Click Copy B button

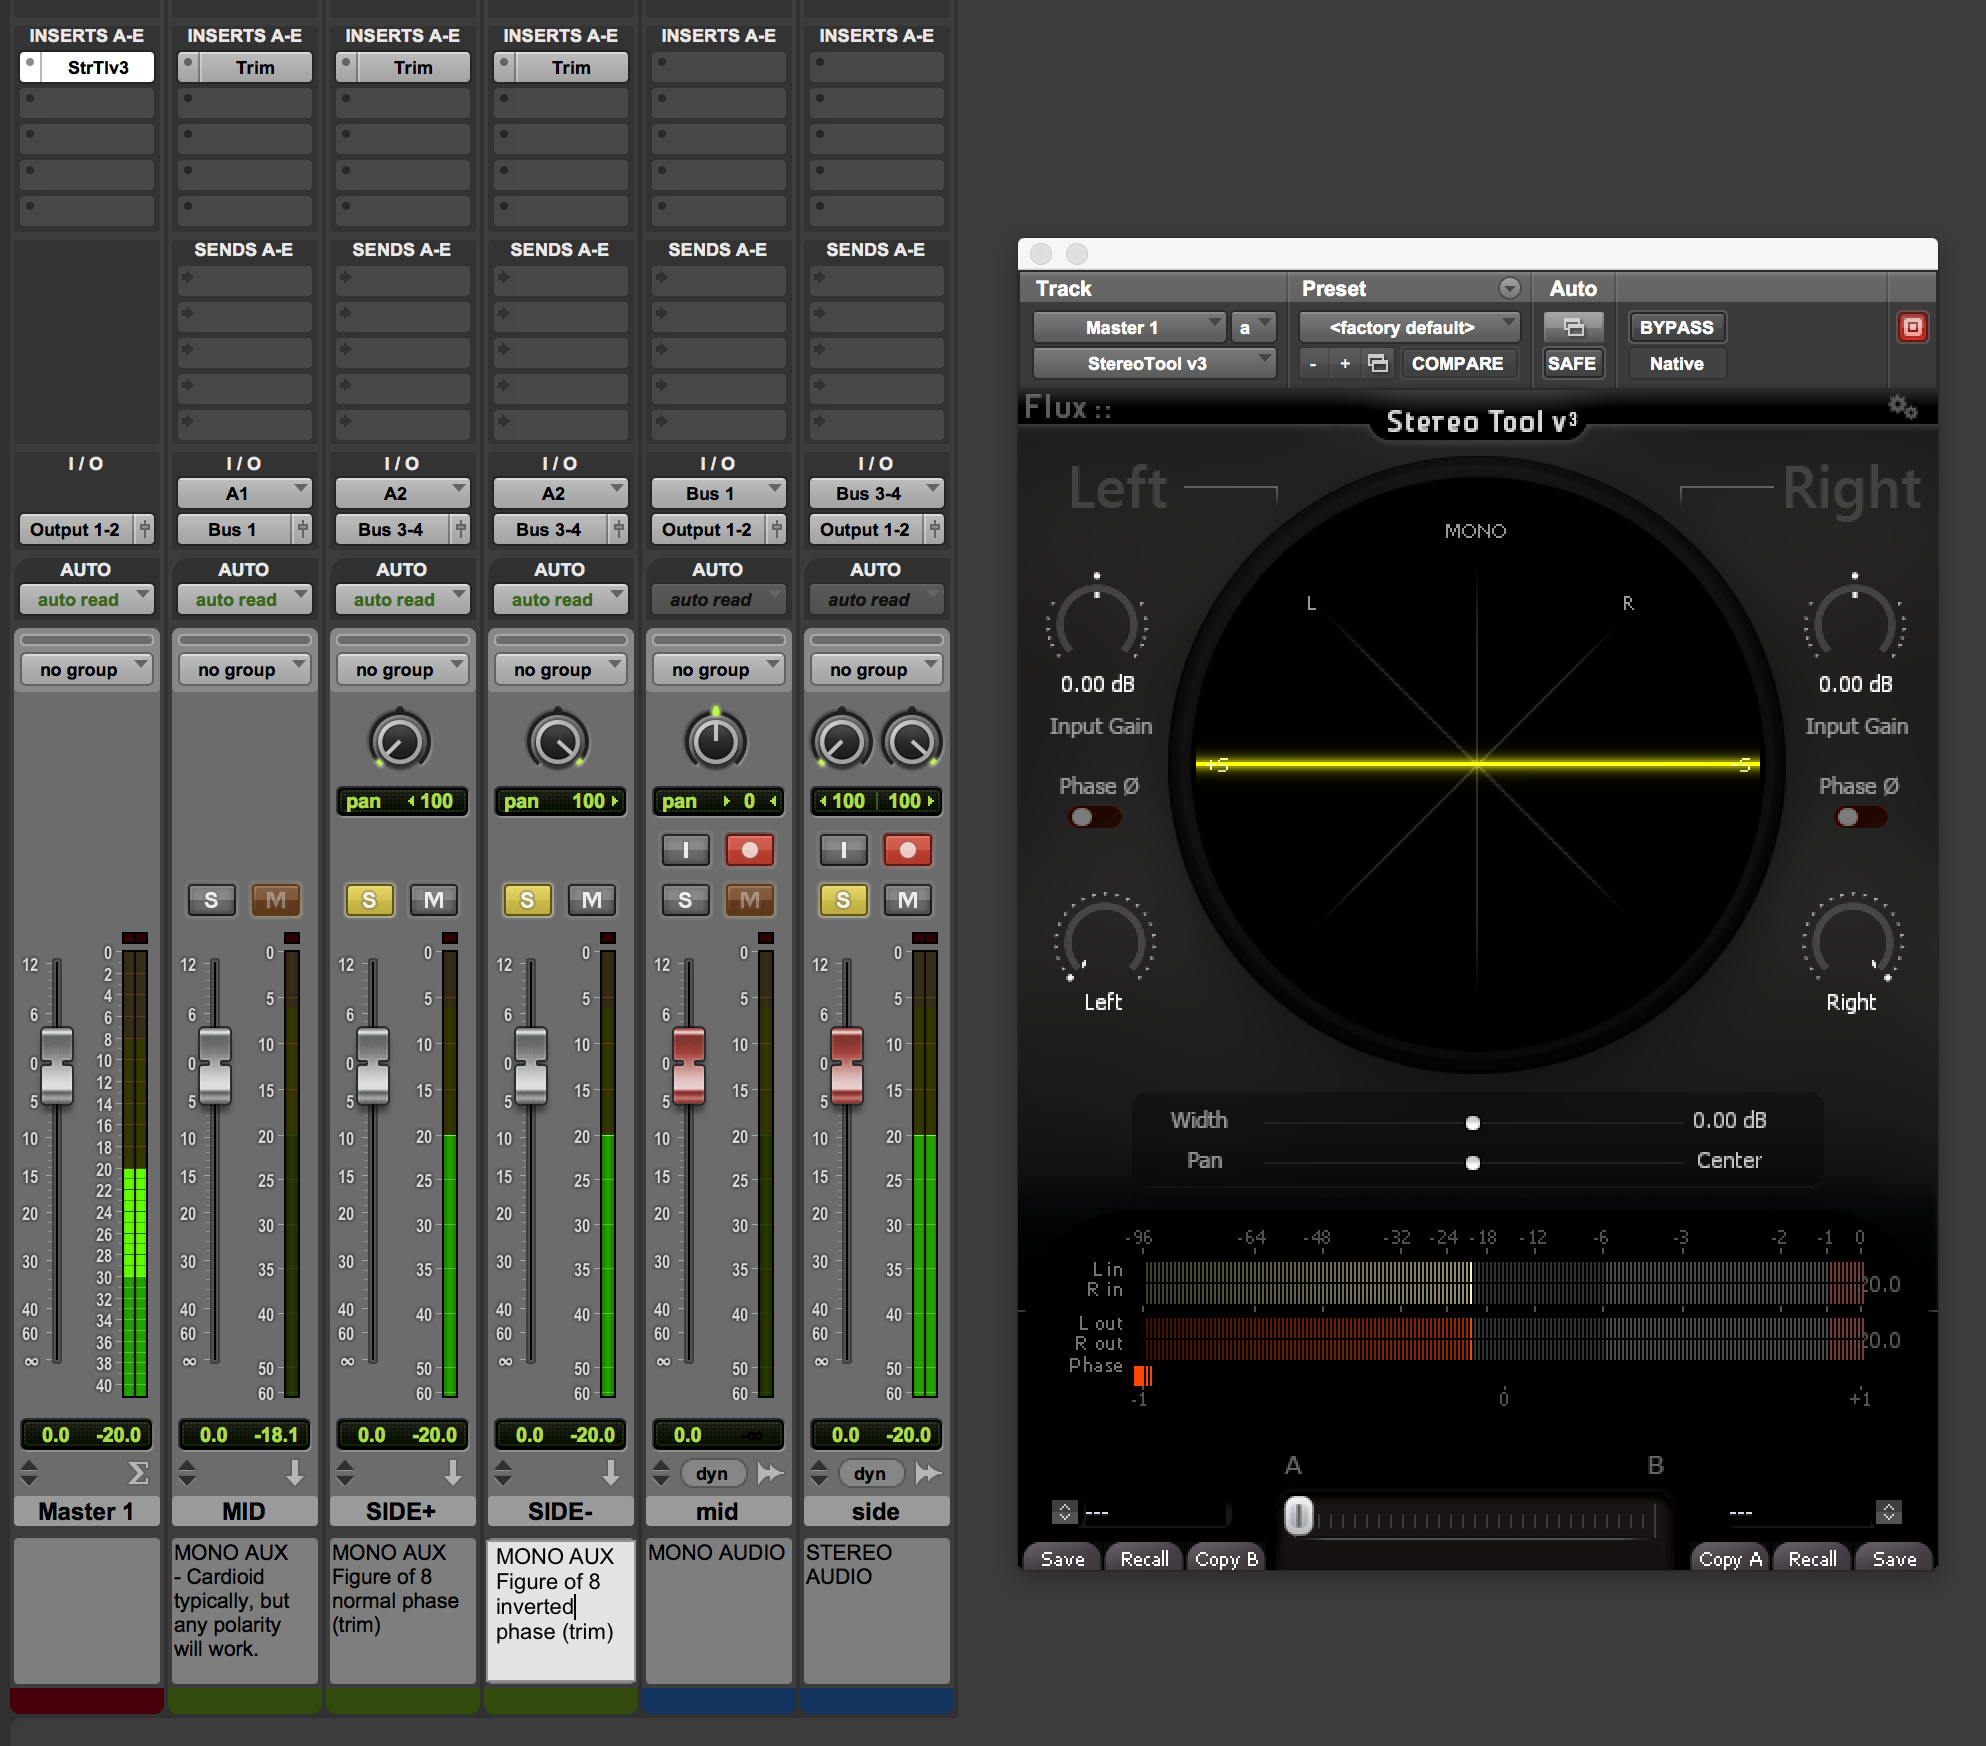(1226, 1558)
